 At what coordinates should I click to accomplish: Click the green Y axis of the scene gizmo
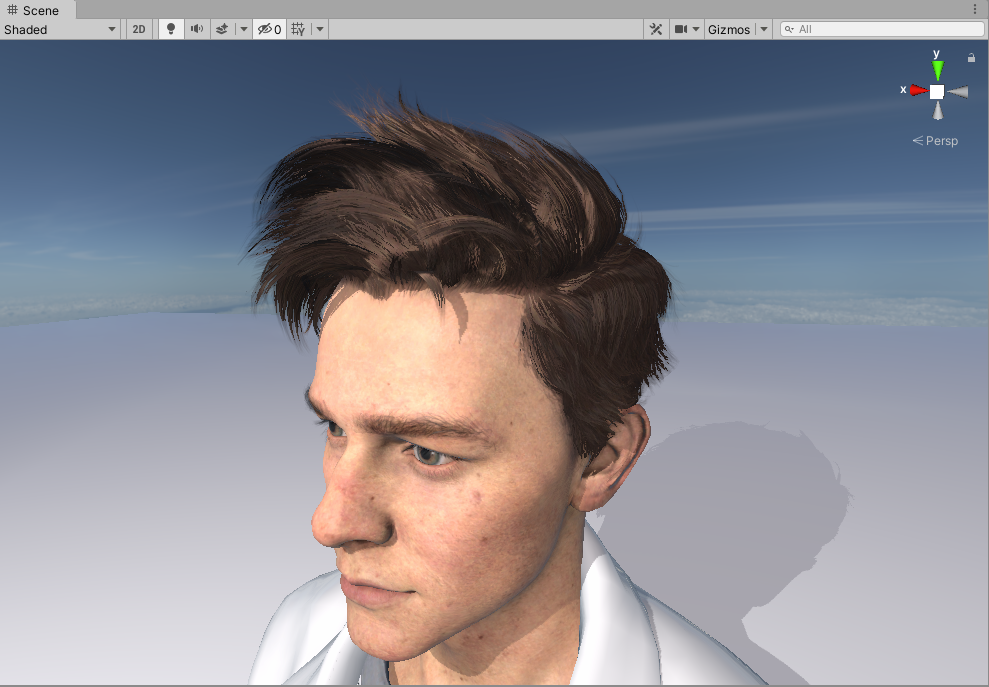point(937,70)
